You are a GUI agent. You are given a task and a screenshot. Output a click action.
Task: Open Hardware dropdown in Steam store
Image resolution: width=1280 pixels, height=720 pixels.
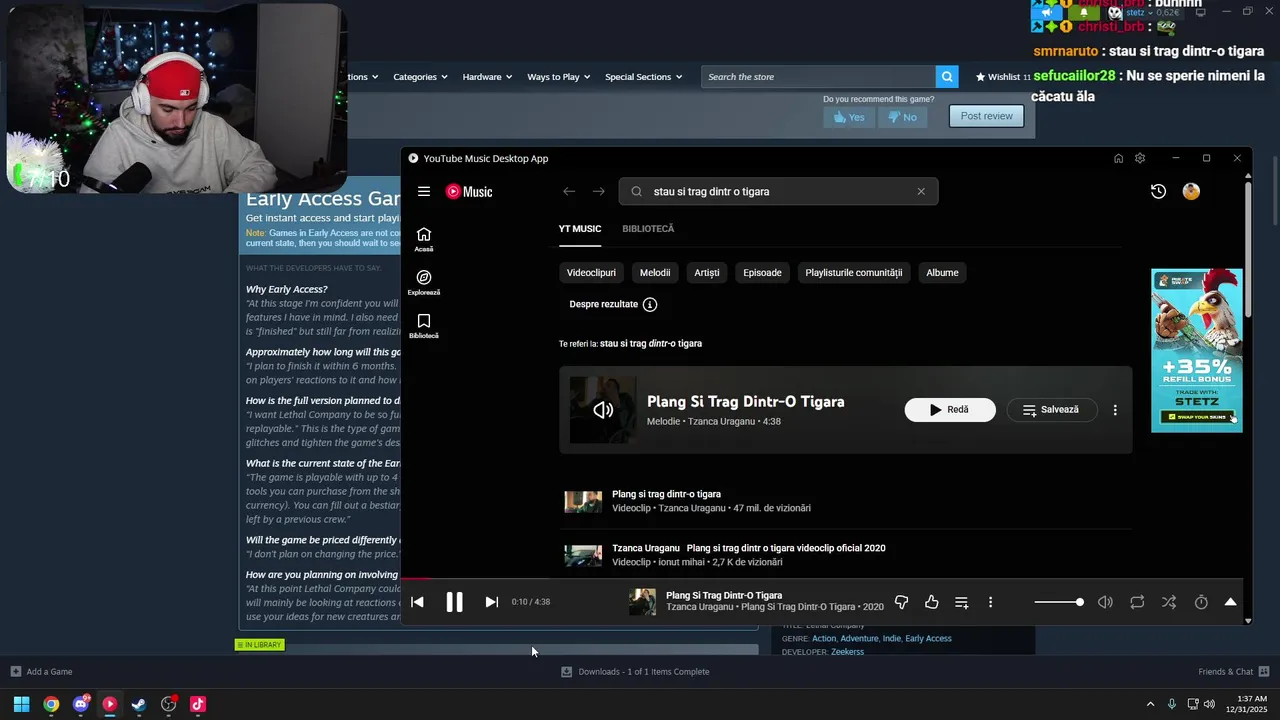pyautogui.click(x=487, y=77)
